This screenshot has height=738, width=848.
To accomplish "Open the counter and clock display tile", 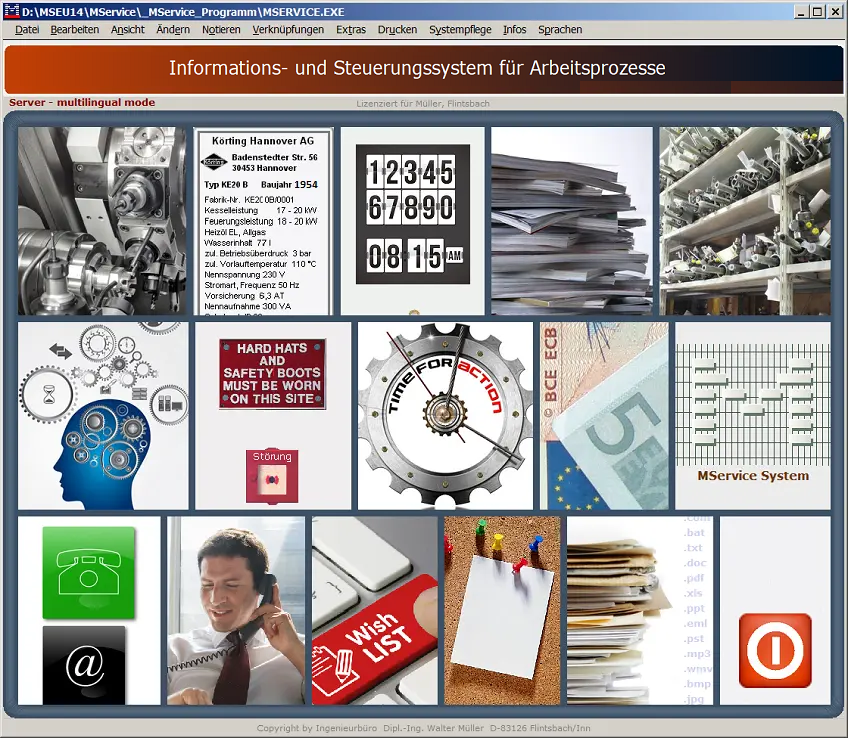I will tap(412, 220).
